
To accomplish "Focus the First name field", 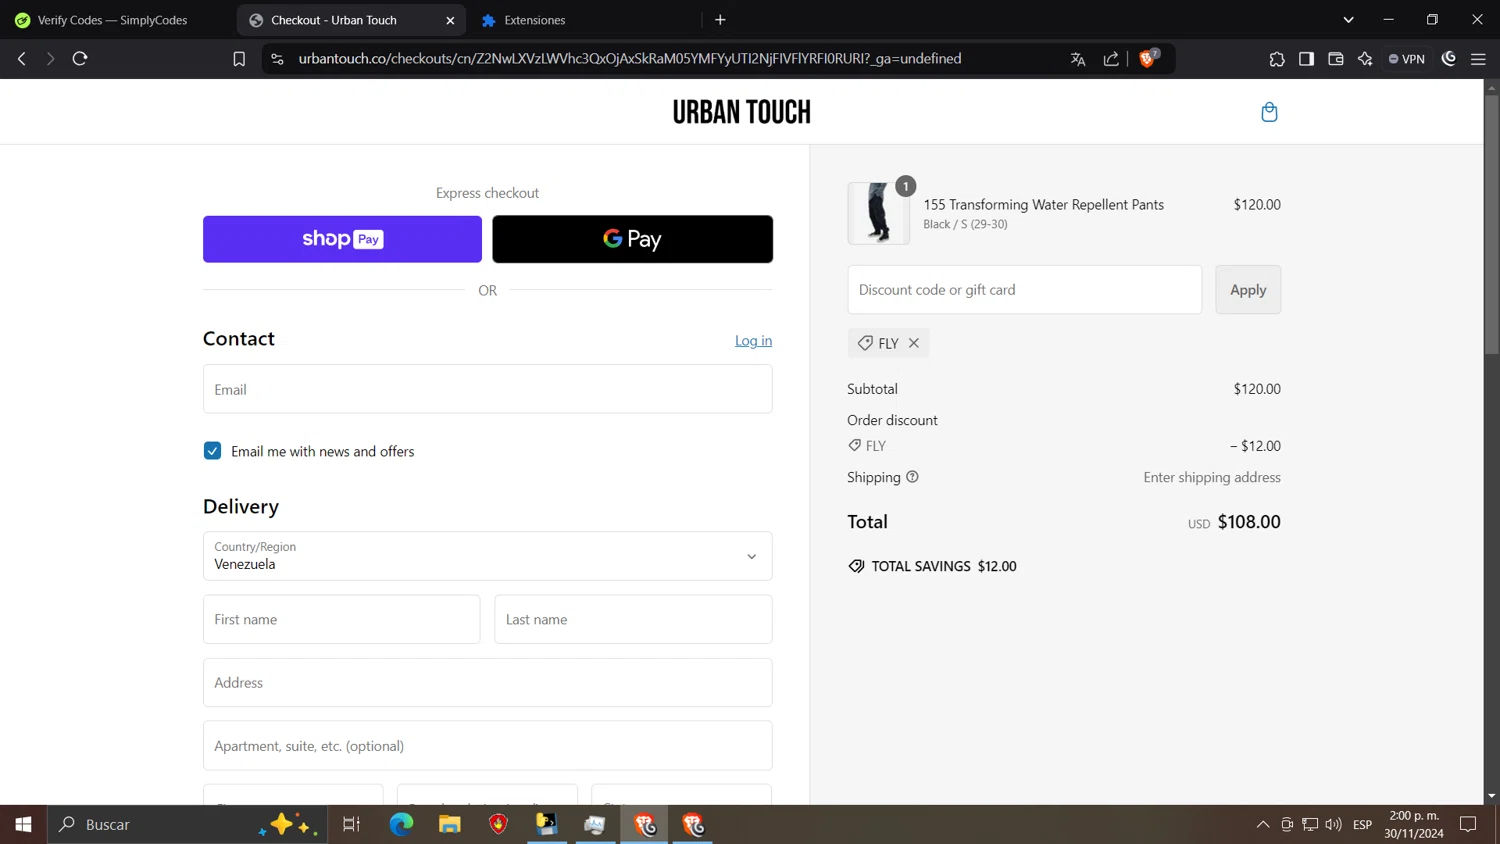I will click(x=341, y=619).
